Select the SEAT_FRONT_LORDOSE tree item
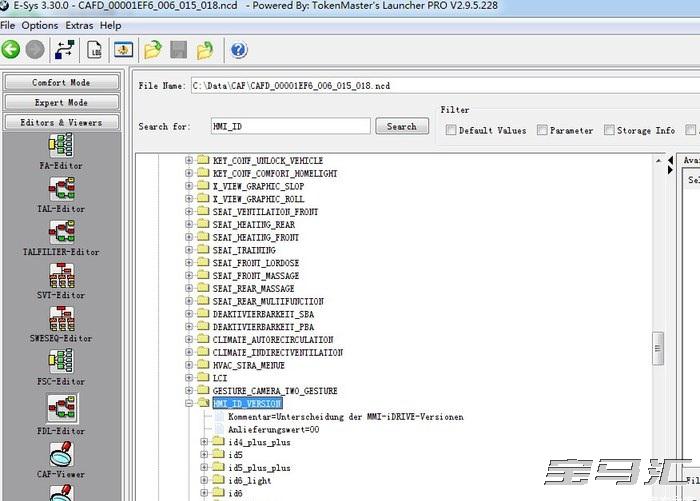The height and width of the screenshot is (501, 700). (256, 263)
